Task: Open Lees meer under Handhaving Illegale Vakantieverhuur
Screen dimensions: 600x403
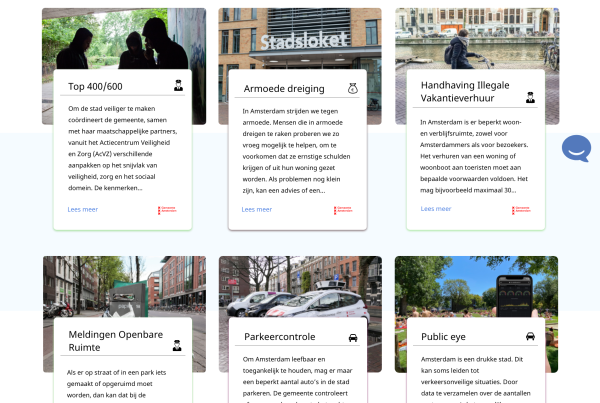Action: pos(436,209)
